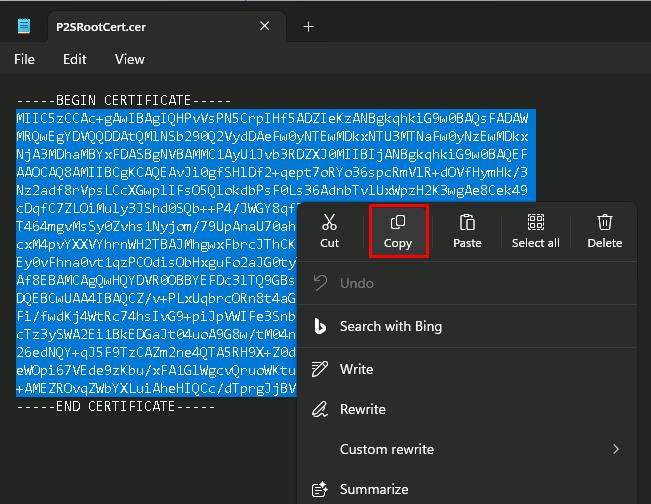
Task: Click the BEGIN CERTIFICATE line
Action: 123,101
